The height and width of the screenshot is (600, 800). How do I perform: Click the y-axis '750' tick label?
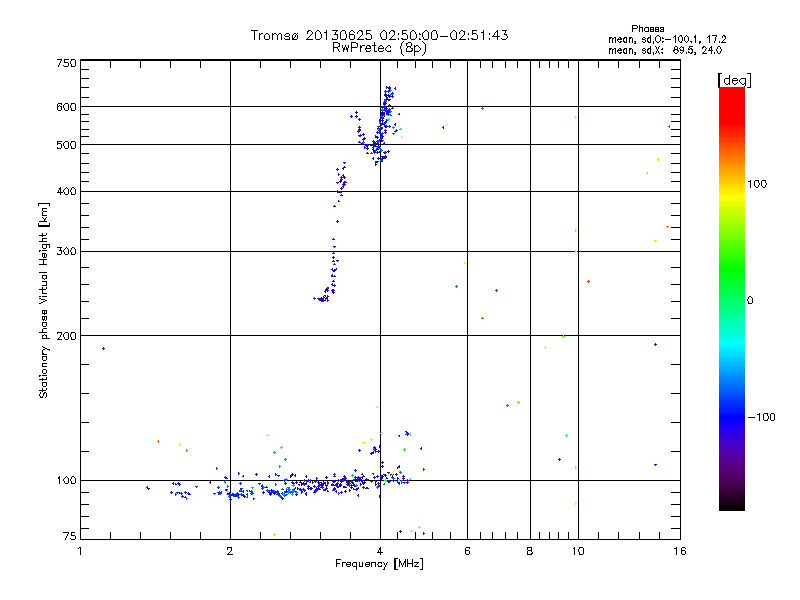[66, 63]
